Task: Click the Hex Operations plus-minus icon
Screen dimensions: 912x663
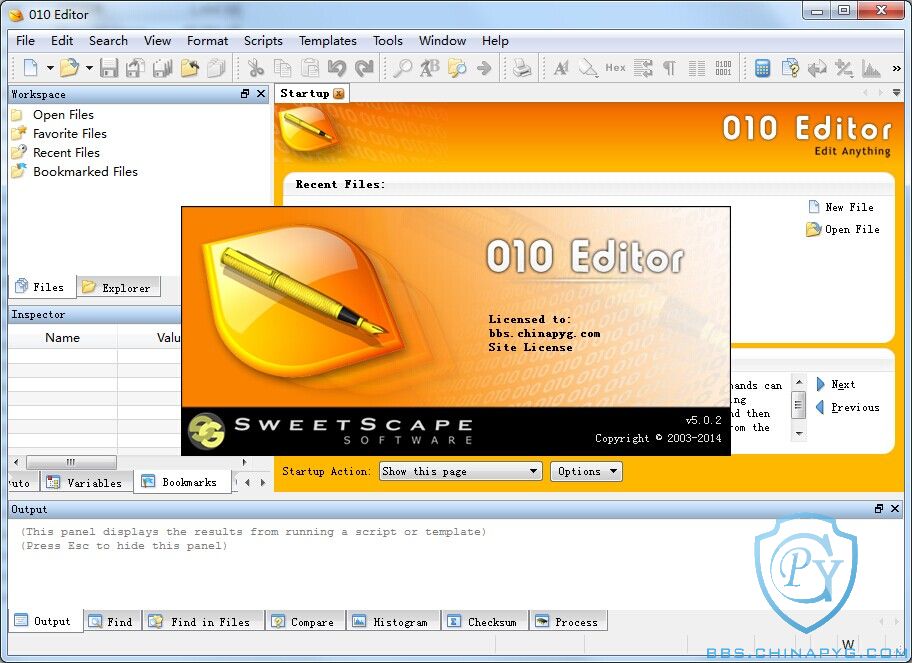Action: (x=844, y=68)
